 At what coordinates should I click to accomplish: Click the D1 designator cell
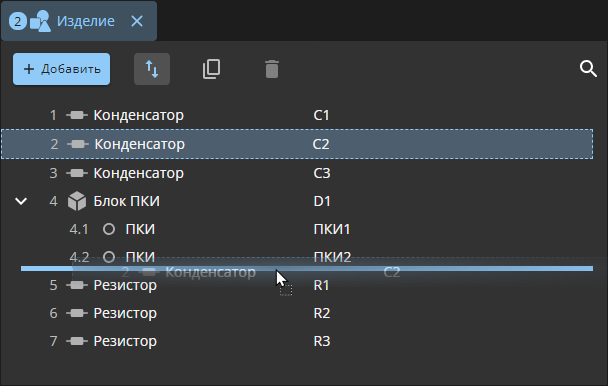click(x=322, y=201)
